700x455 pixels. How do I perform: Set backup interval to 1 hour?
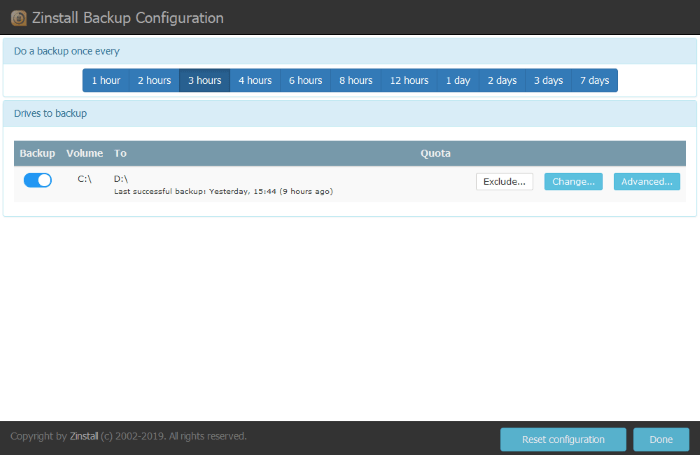pyautogui.click(x=106, y=80)
